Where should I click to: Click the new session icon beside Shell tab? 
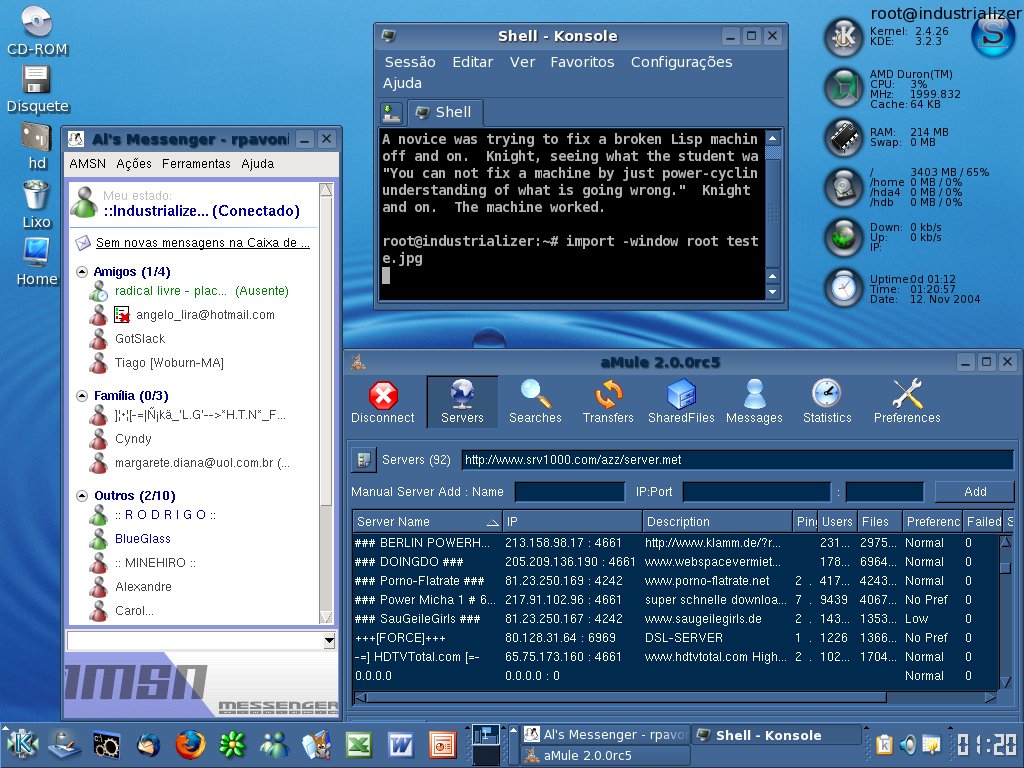pyautogui.click(x=391, y=113)
